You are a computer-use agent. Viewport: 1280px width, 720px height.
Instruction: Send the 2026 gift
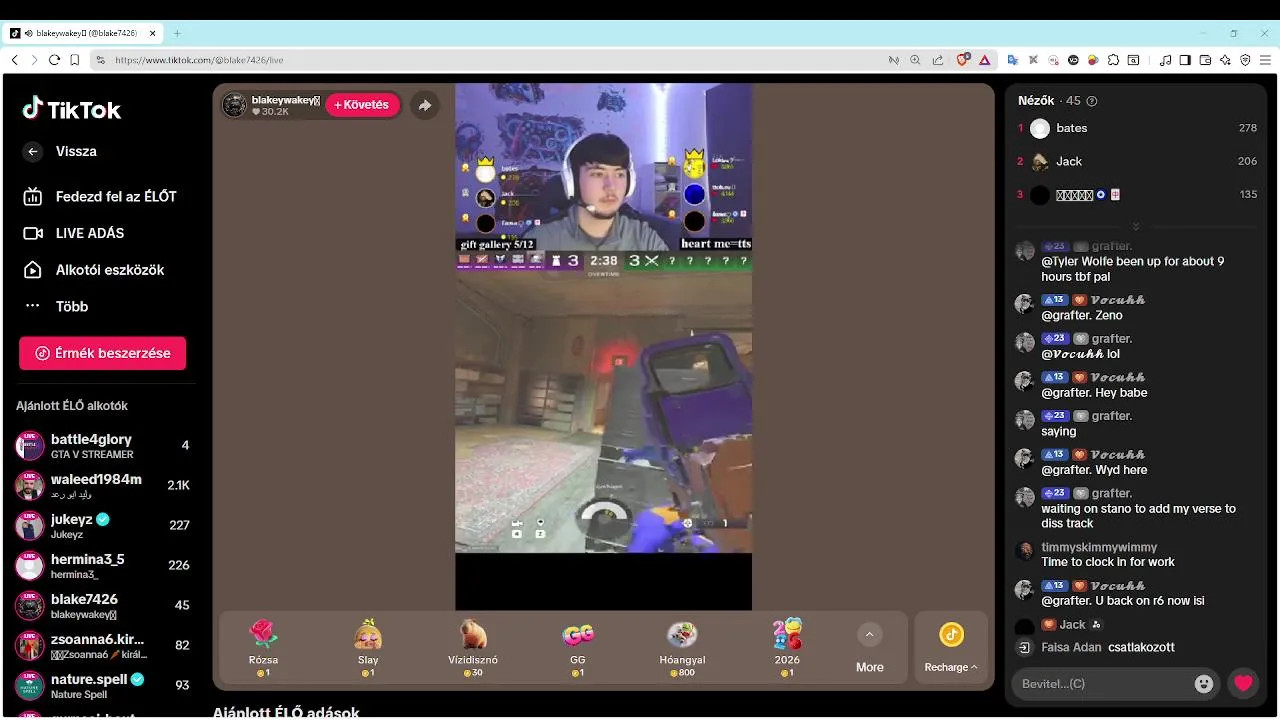pyautogui.click(x=787, y=648)
